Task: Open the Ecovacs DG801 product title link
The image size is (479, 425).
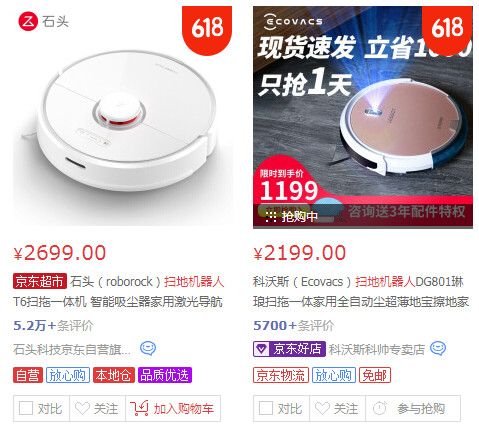Action: click(361, 292)
